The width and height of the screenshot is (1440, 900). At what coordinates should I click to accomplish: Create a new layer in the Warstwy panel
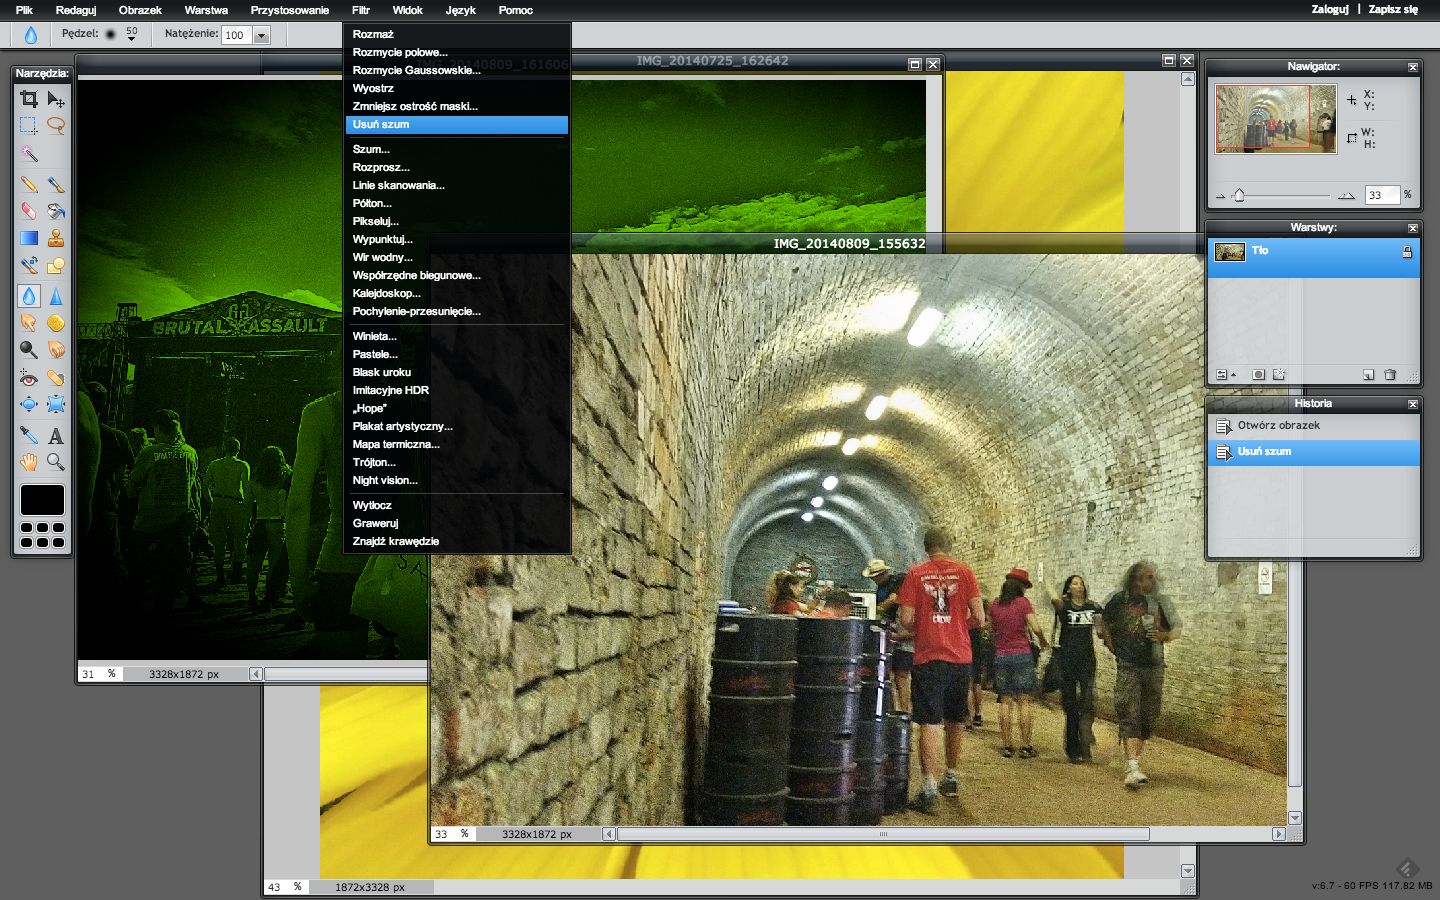[1368, 375]
